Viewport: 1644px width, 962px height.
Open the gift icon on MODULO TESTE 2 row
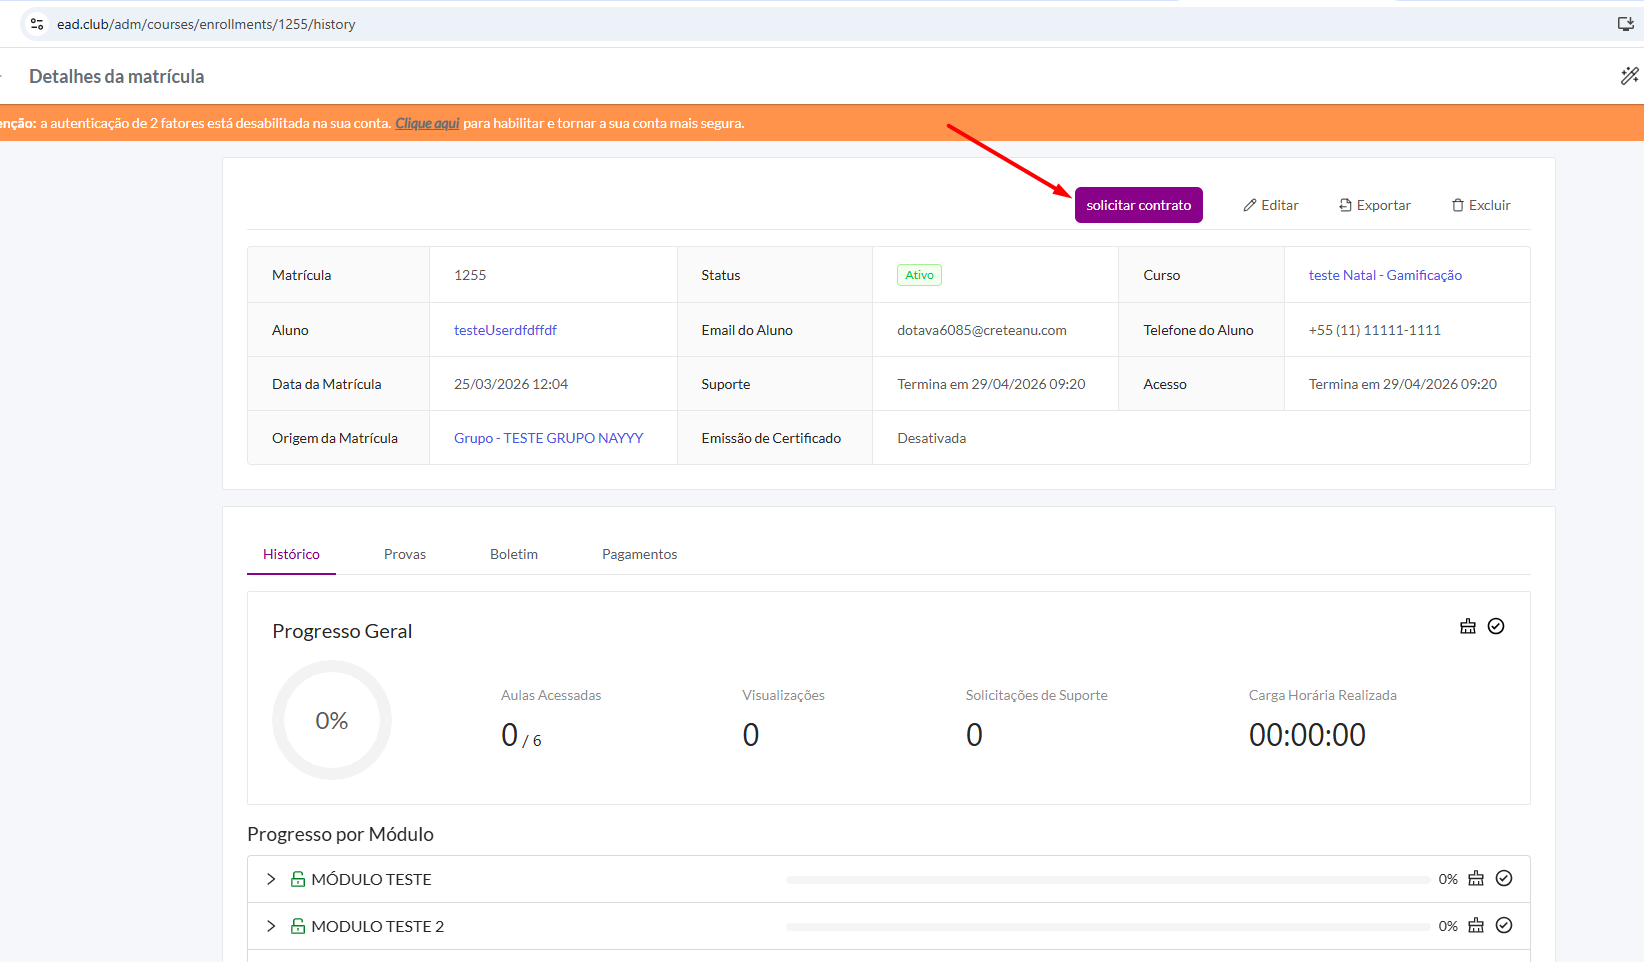(1476, 926)
